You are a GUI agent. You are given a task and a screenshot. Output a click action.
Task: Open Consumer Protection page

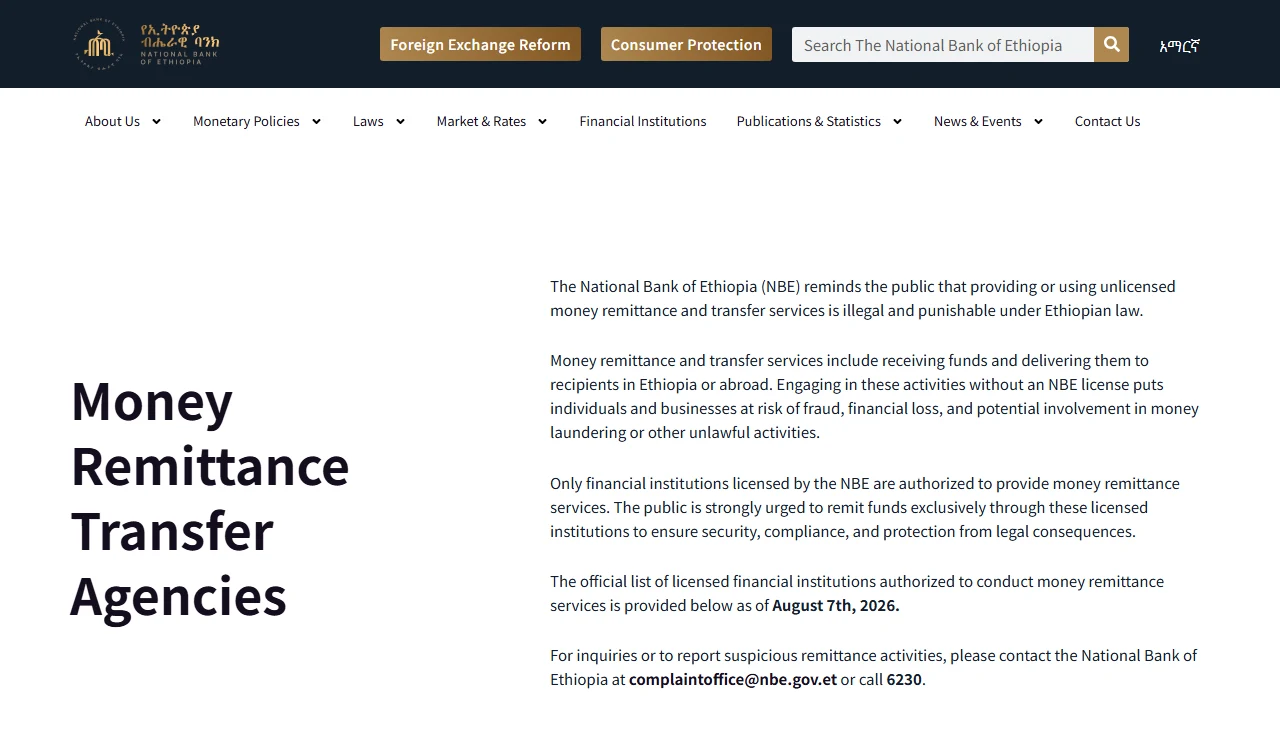tap(686, 44)
